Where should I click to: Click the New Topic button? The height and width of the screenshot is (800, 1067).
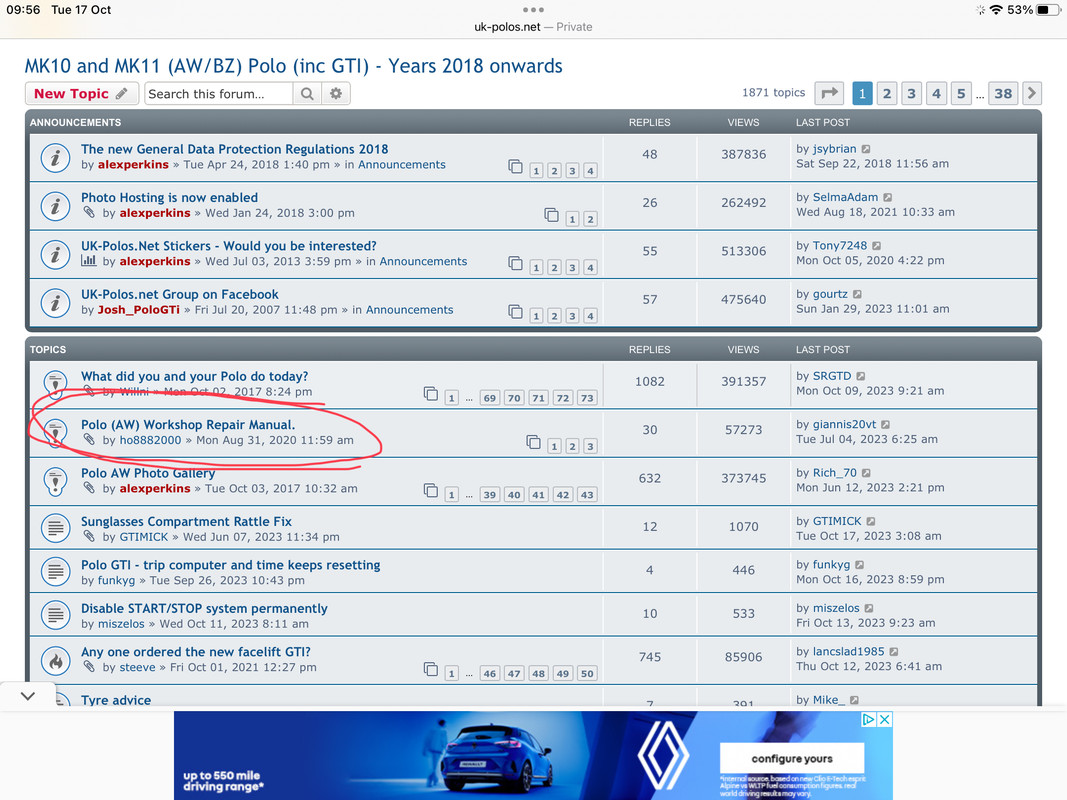tap(82, 94)
